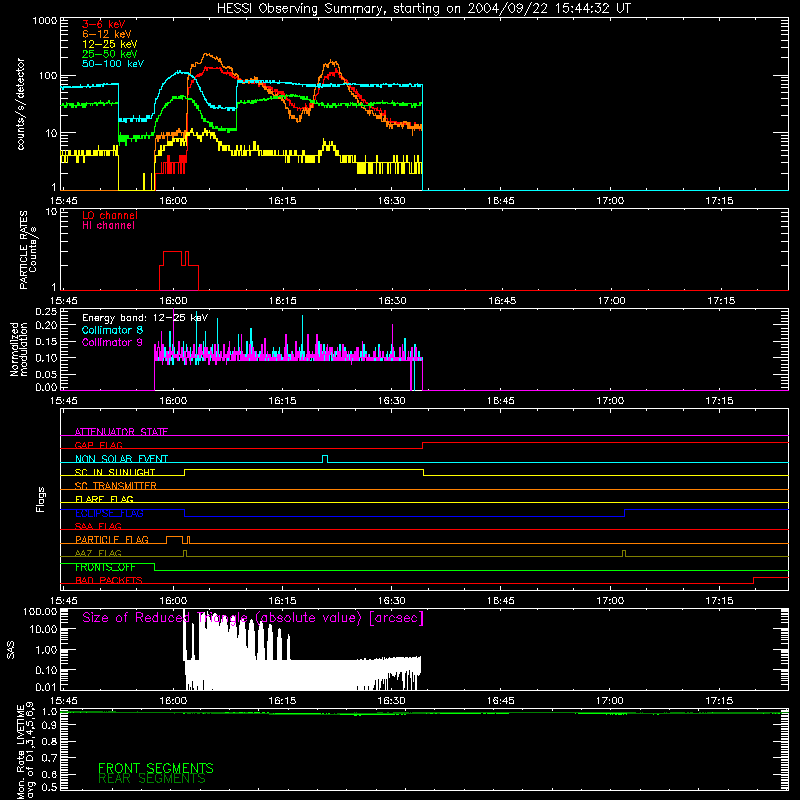This screenshot has height=800, width=800.
Task: Select the HI channel legend label
Action: 108,226
